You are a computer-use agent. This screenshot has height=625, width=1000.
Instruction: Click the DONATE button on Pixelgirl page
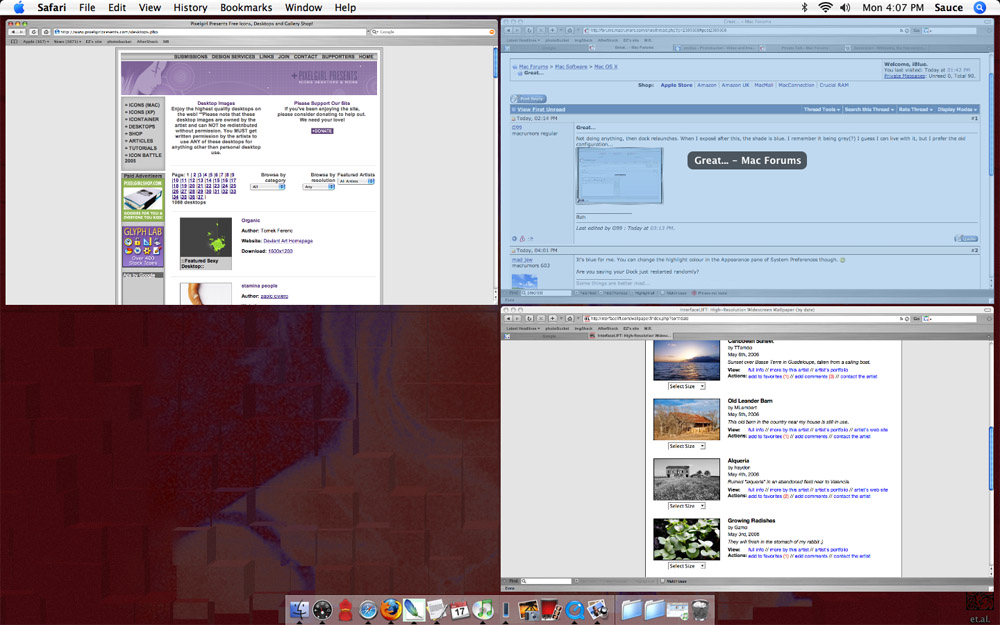pos(322,131)
